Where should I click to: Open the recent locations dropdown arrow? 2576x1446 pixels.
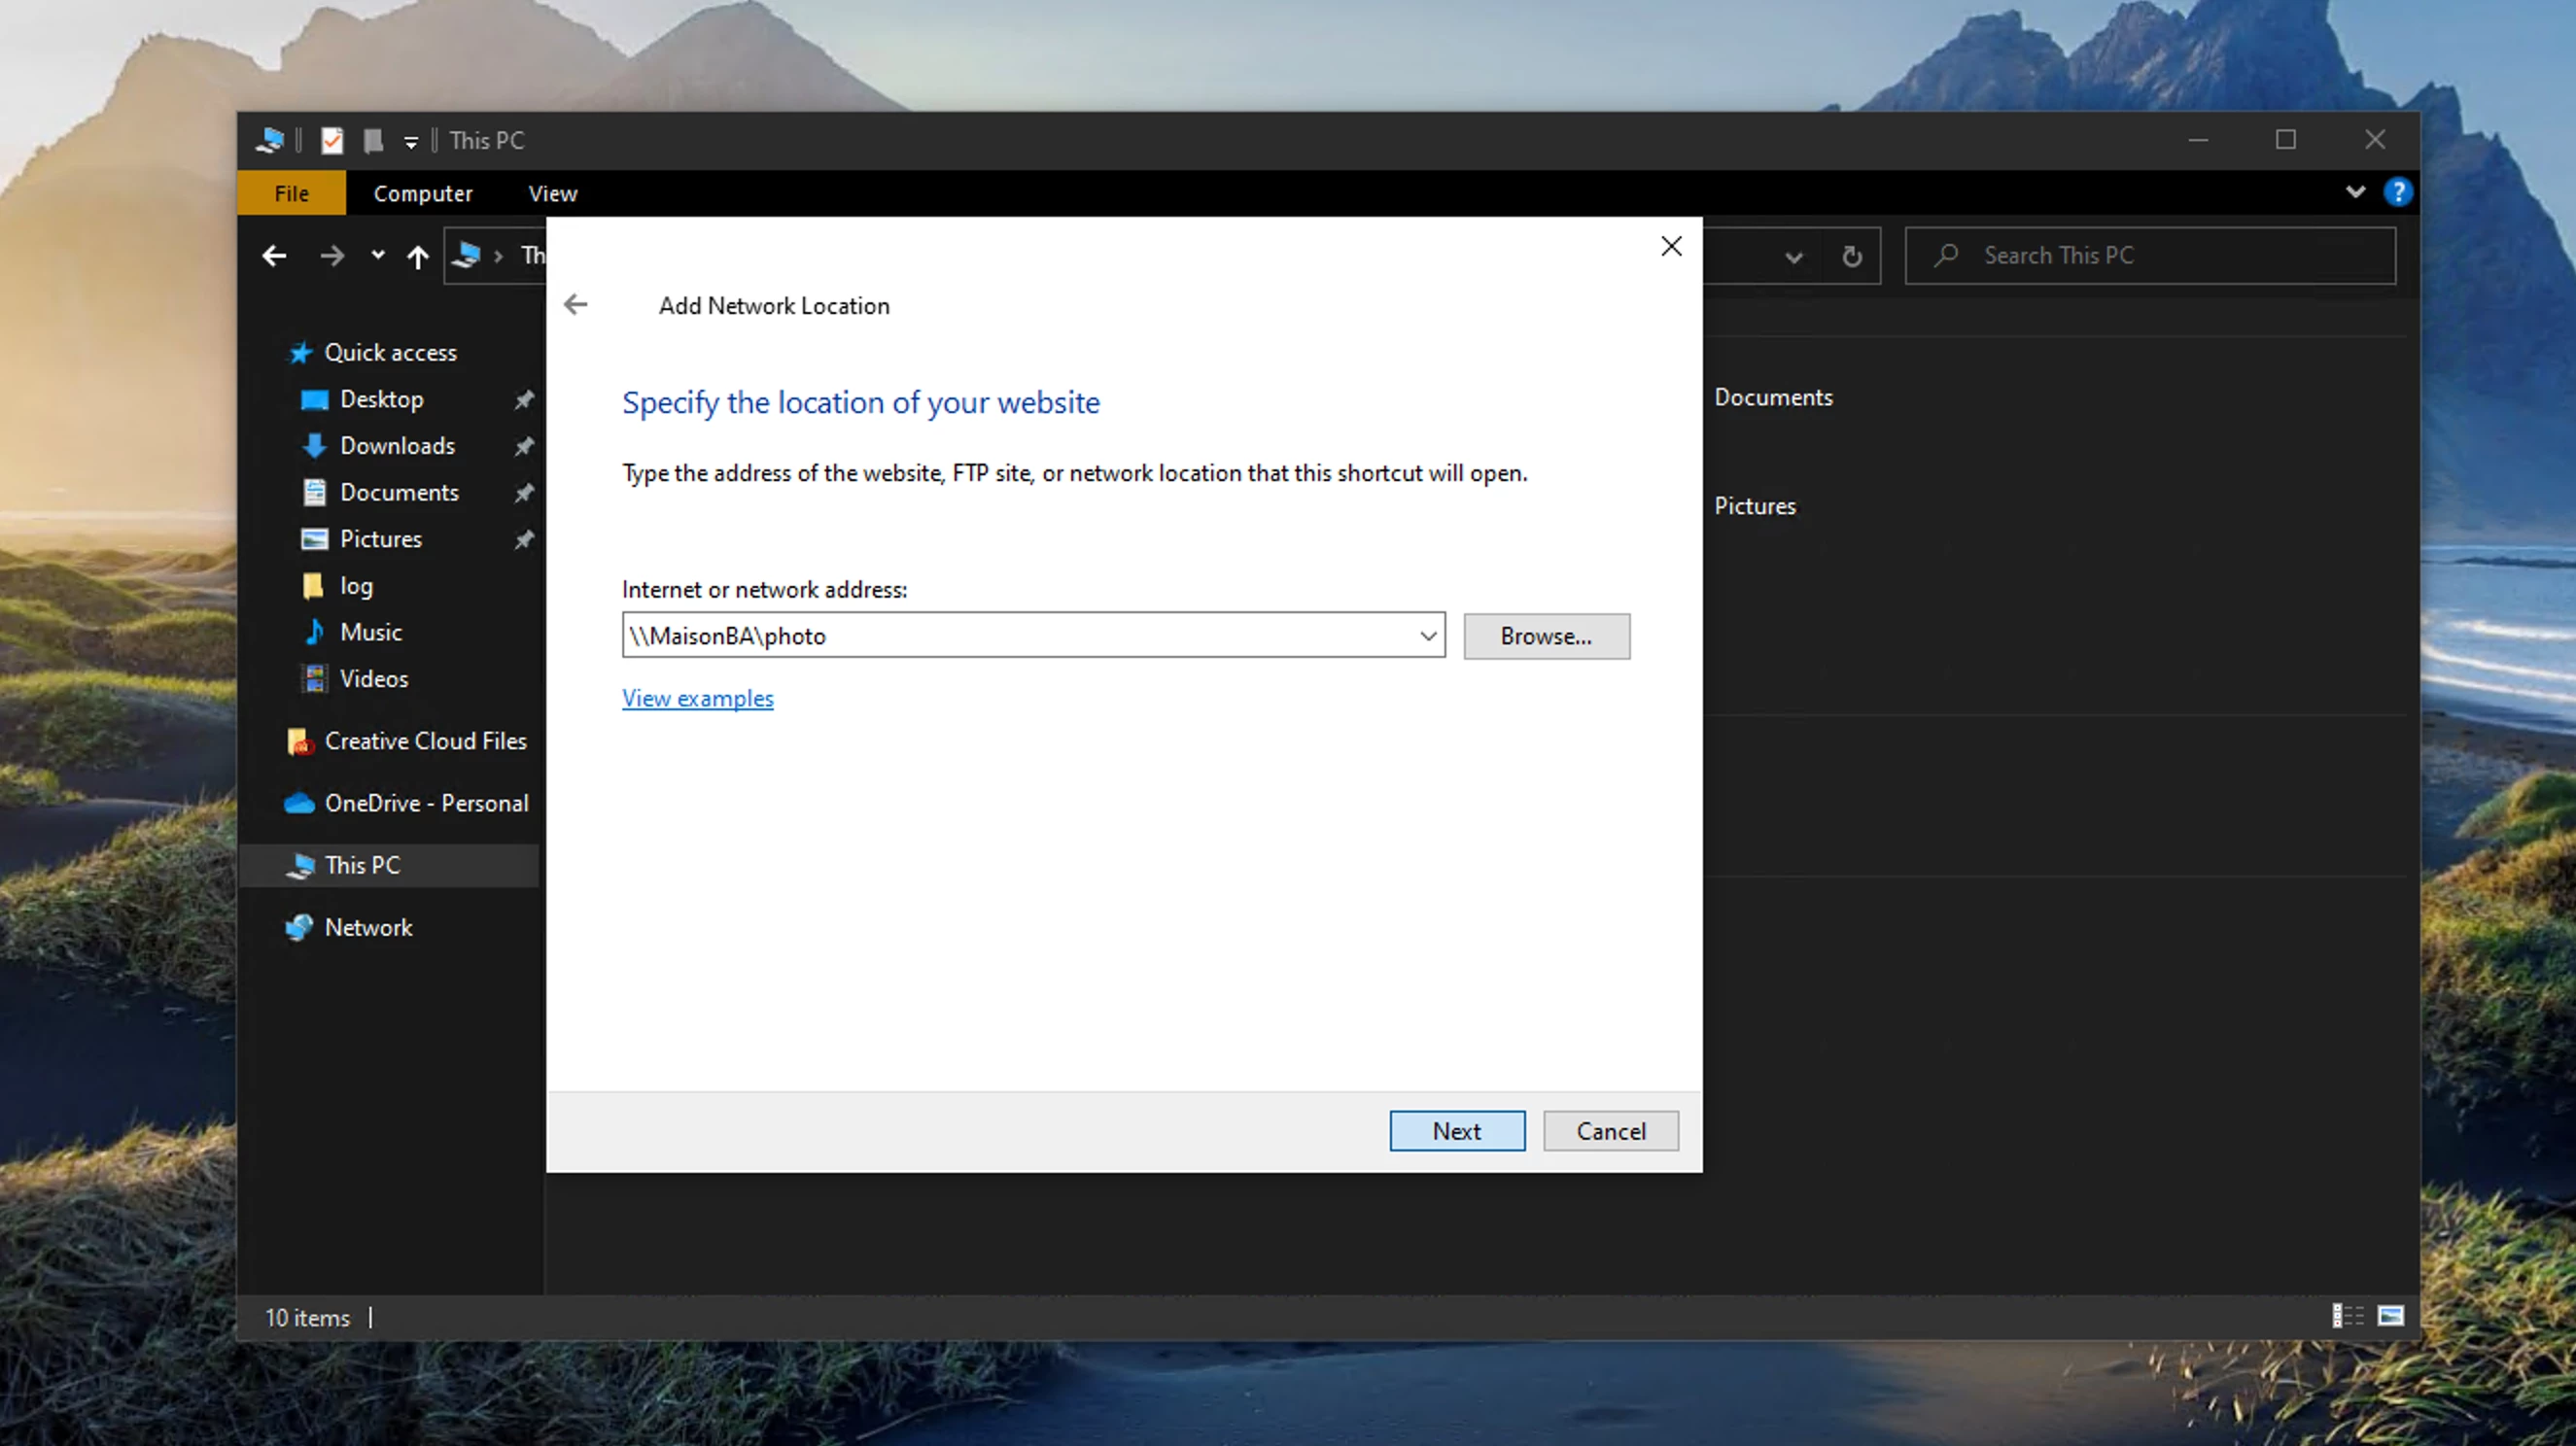click(x=377, y=256)
